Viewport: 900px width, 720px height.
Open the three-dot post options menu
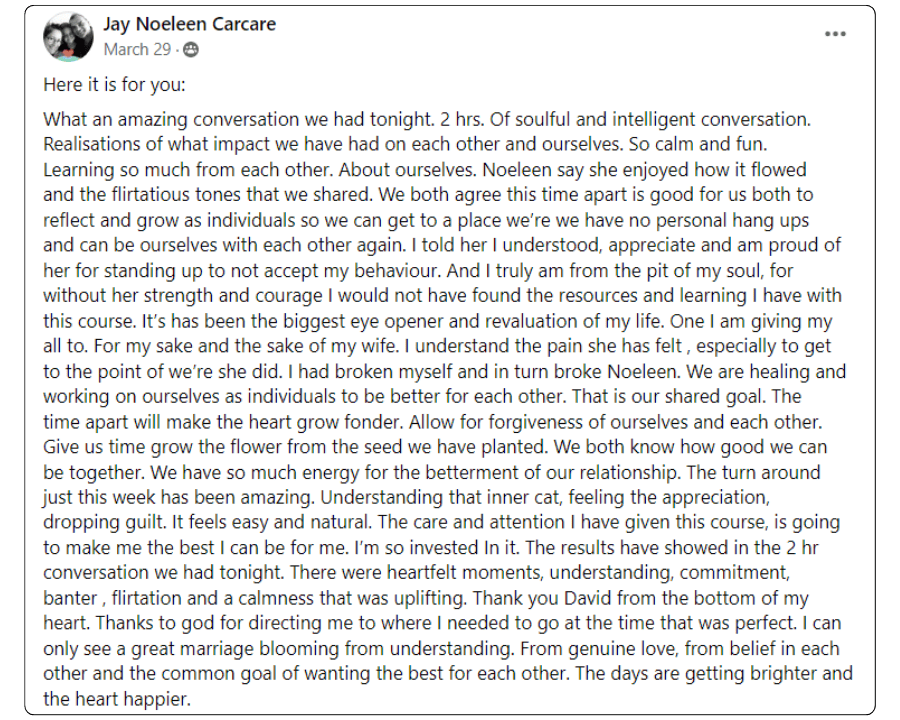coord(835,34)
